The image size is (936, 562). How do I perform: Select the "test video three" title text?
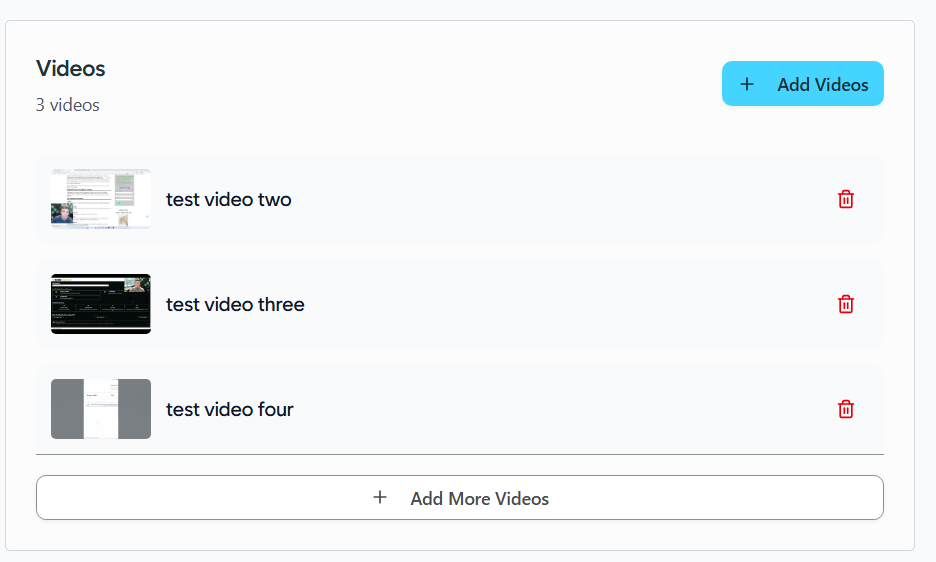click(x=235, y=304)
